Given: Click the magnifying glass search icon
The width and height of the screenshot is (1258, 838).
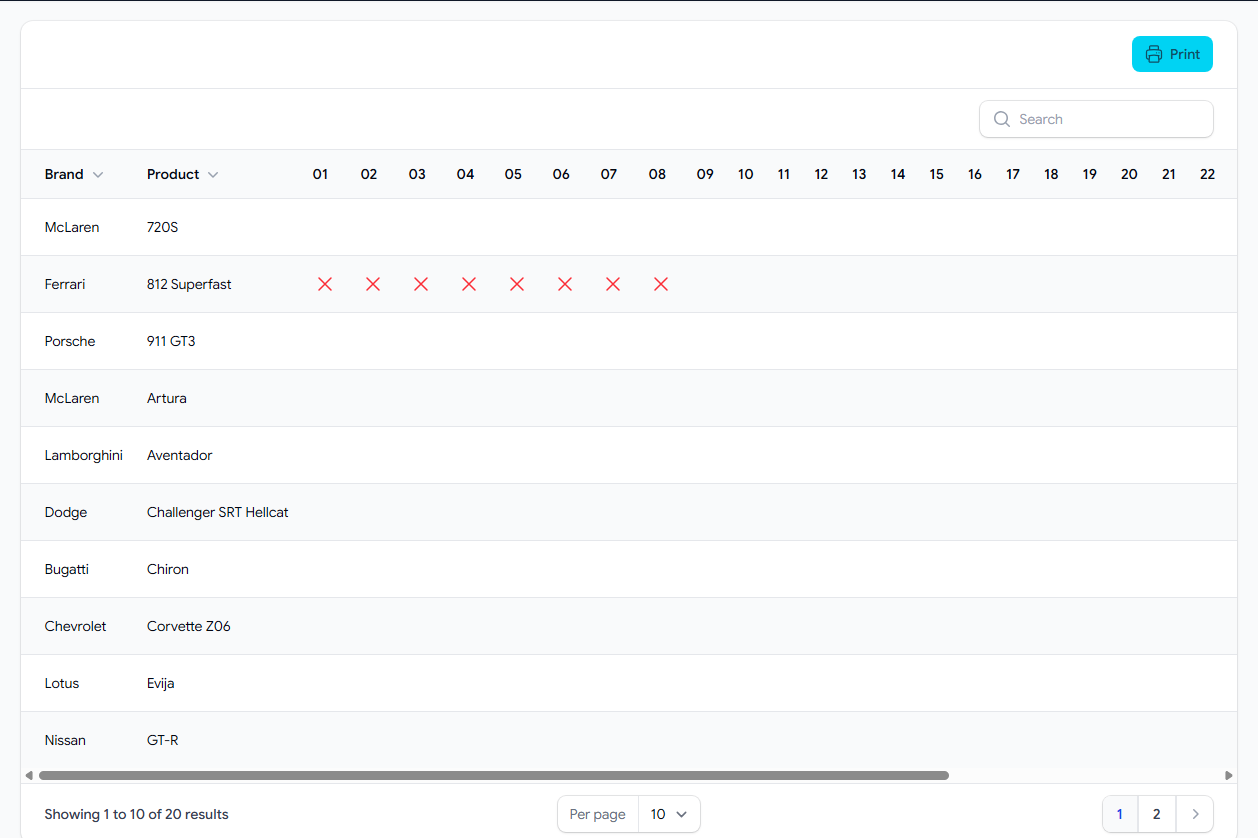Looking at the screenshot, I should tap(1001, 118).
